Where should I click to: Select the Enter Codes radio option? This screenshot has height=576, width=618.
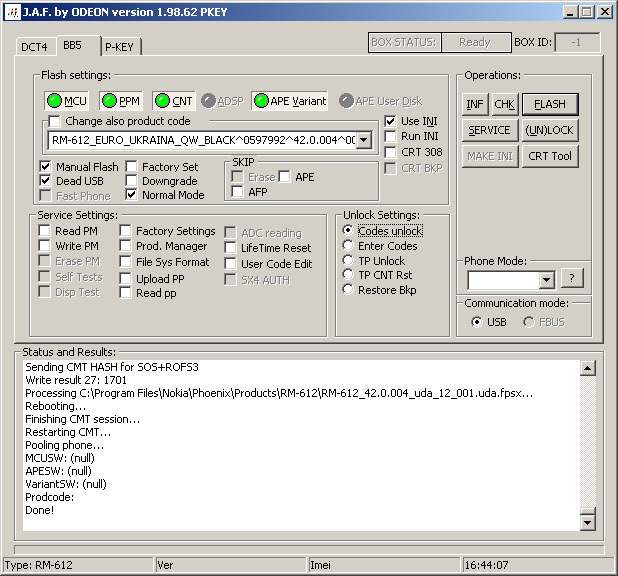[x=348, y=245]
